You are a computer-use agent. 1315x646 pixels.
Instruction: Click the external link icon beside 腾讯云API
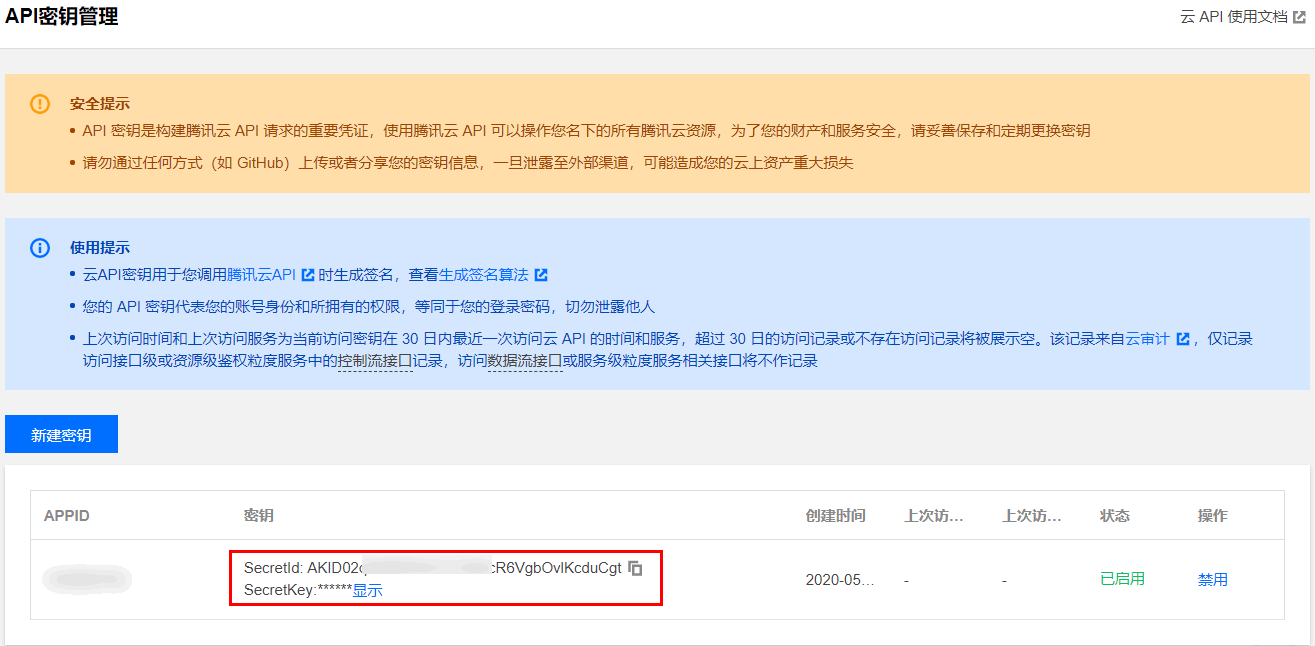pos(308,273)
